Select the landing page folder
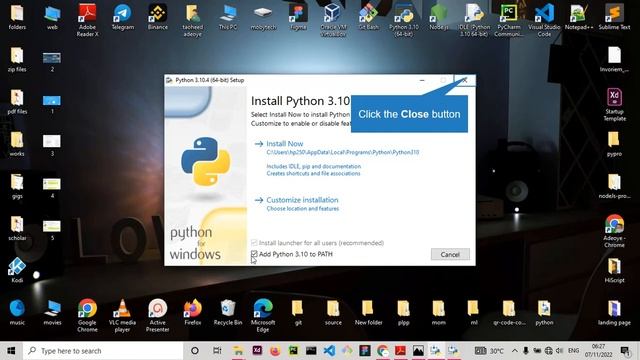640x360 pixels. point(614,312)
